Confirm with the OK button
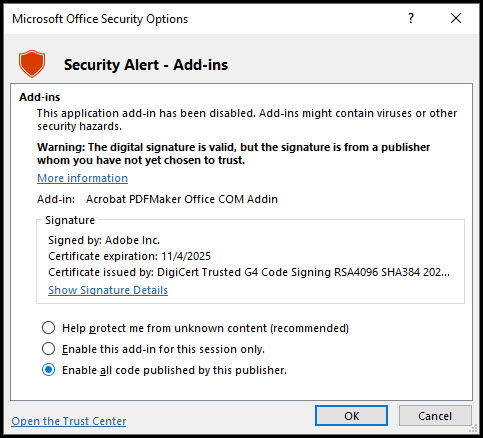Viewport: 483px width, 438px height. (351, 416)
